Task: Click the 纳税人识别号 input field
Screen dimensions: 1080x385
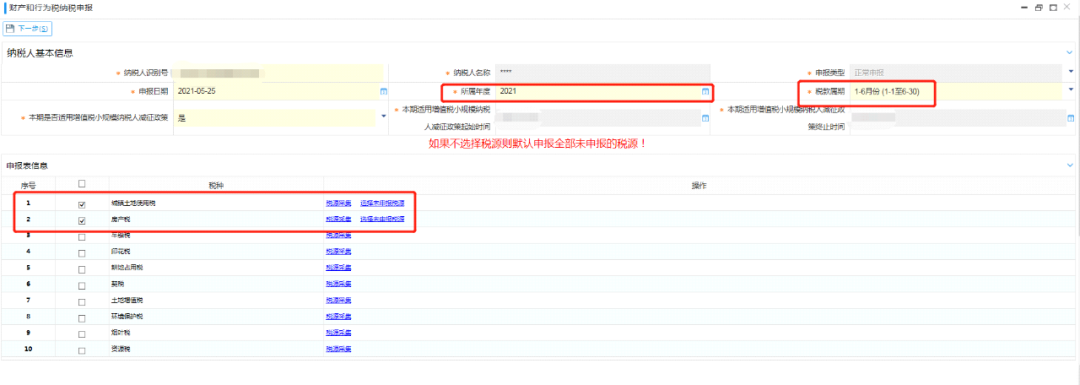Action: click(x=278, y=72)
